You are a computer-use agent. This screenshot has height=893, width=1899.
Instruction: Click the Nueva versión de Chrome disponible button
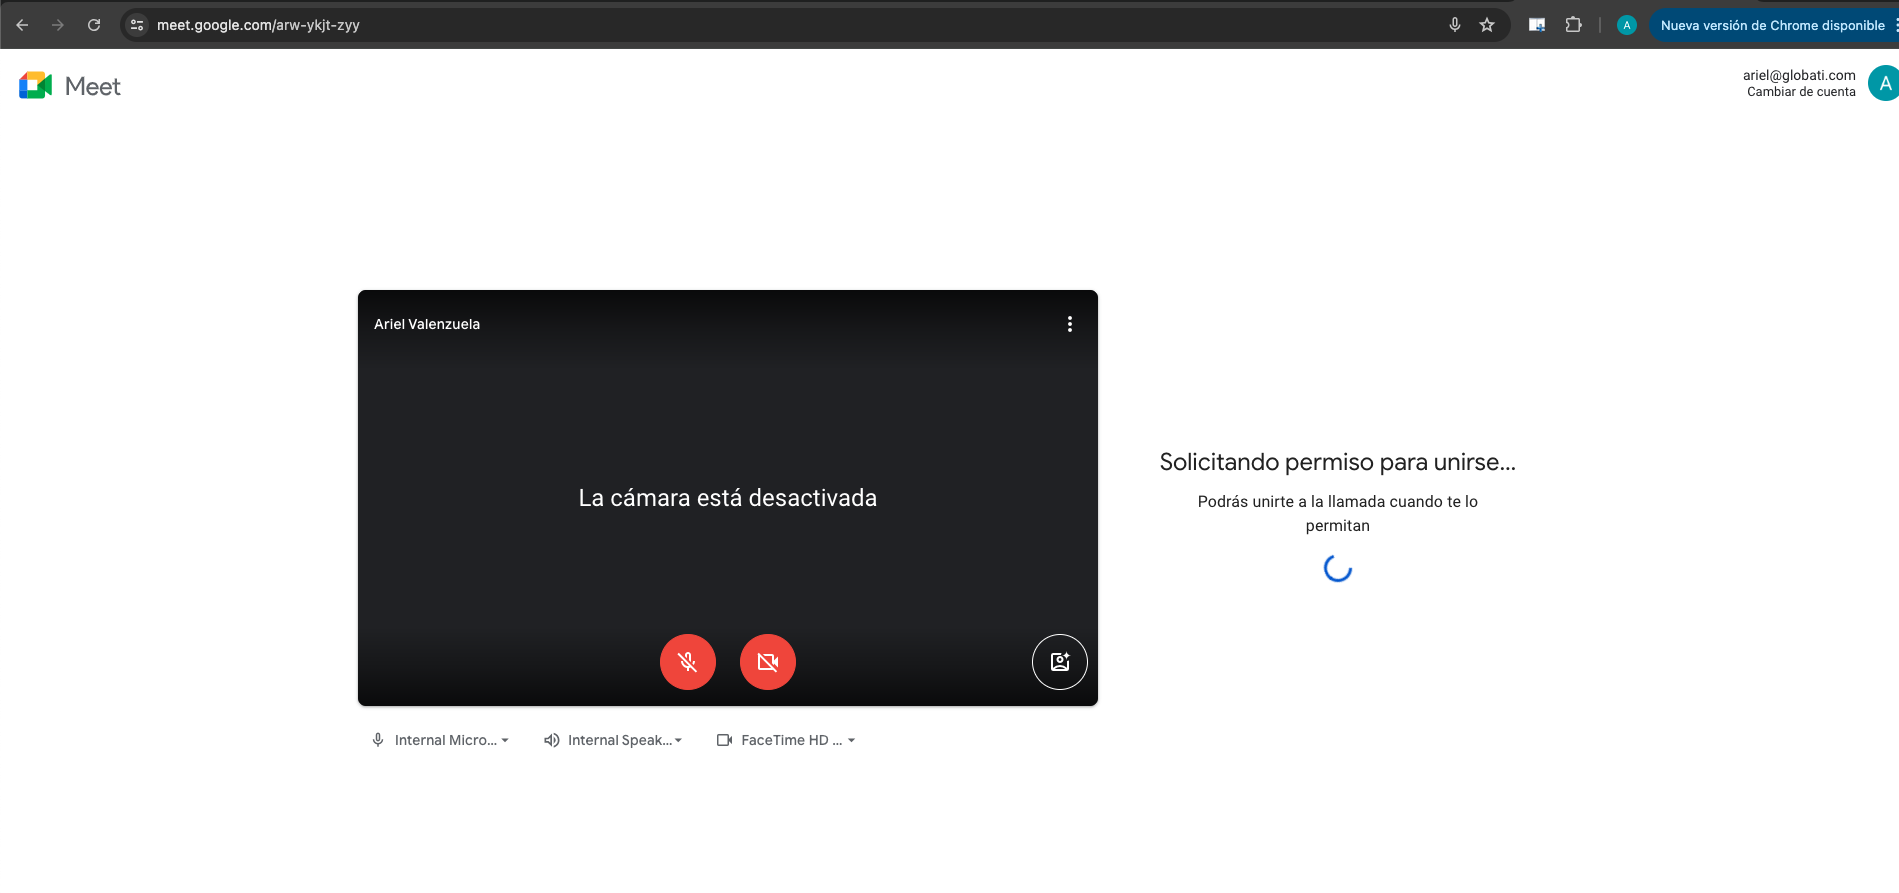1772,25
